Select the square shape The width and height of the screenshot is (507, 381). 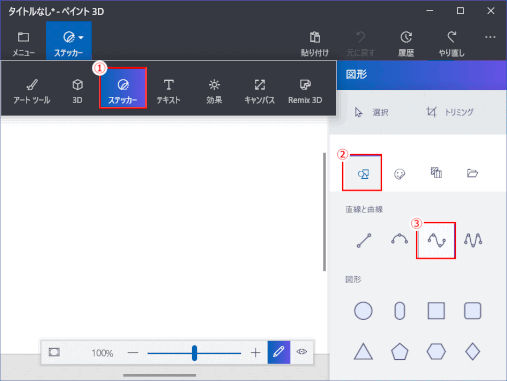[x=436, y=311]
